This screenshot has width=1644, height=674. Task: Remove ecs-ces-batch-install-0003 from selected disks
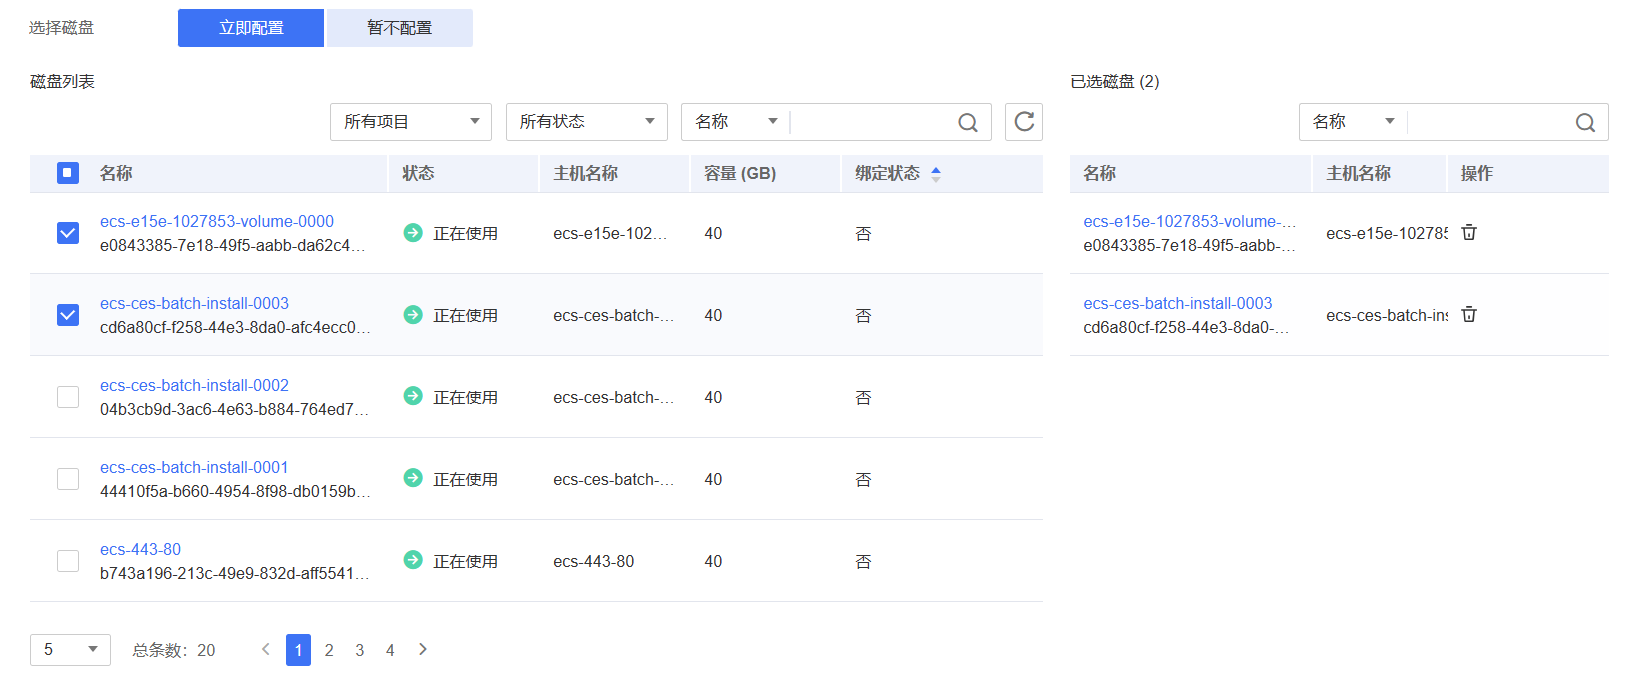point(1468,315)
